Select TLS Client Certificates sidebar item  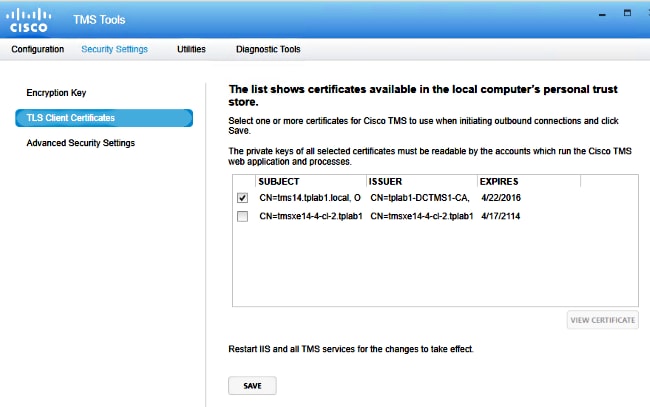tap(104, 118)
